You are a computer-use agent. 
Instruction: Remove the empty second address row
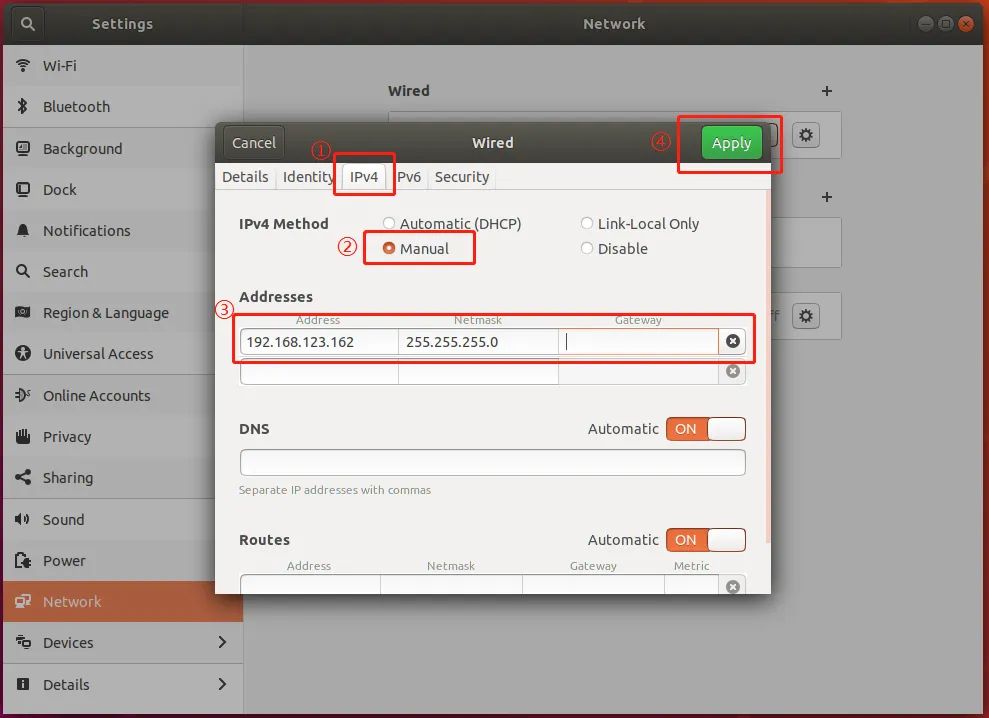point(732,371)
